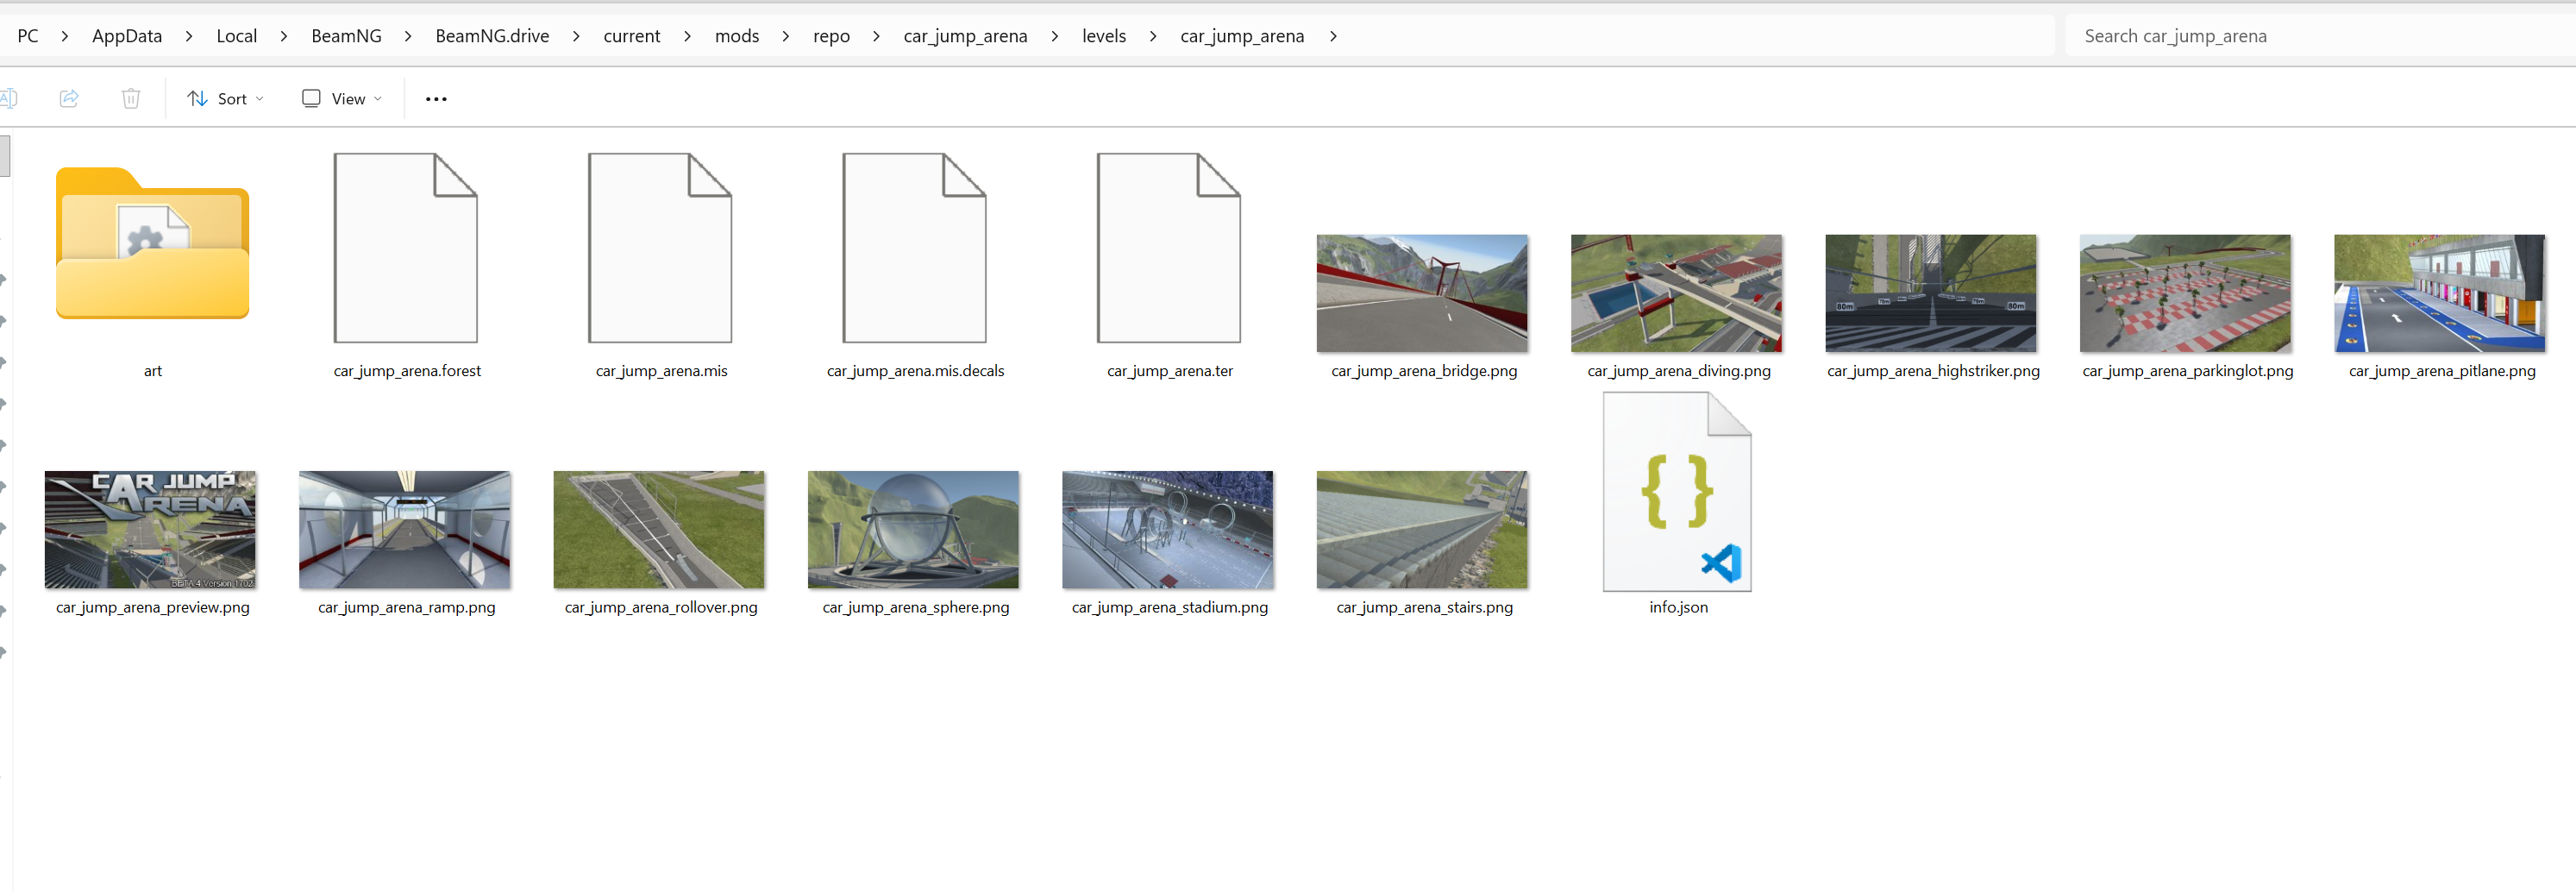Open the View dropdown menu

coord(342,98)
